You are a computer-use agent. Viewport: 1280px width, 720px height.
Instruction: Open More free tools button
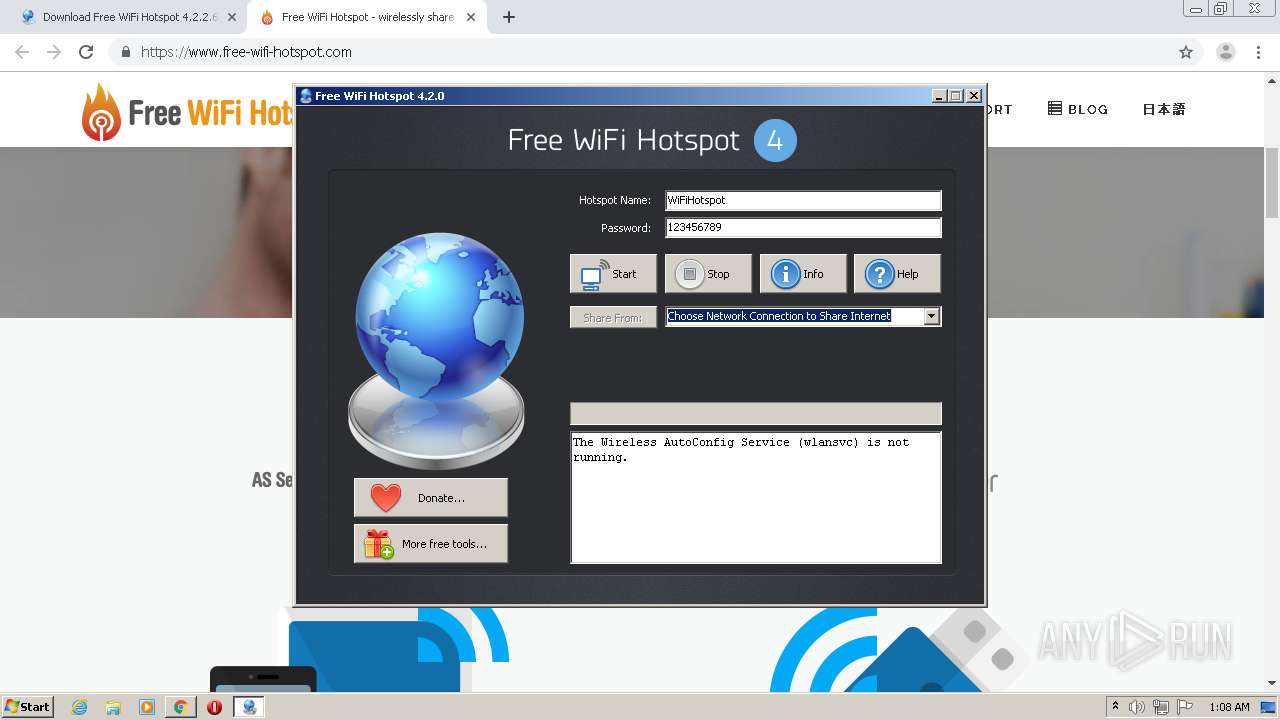430,544
